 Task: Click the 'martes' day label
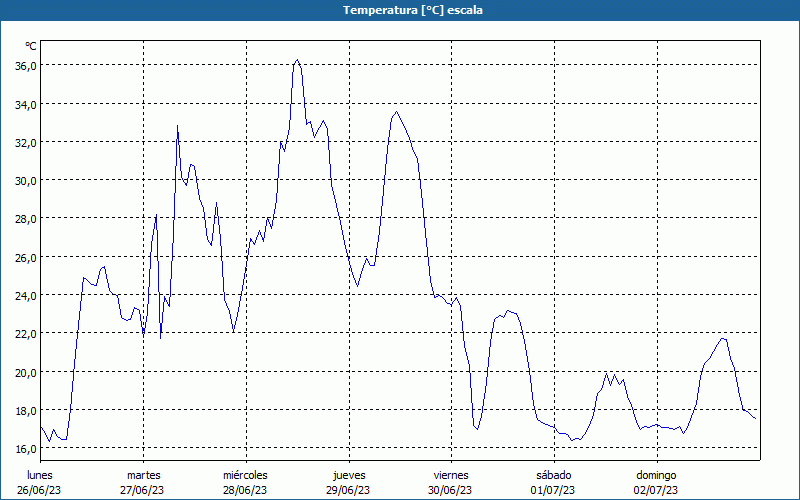pos(144,475)
